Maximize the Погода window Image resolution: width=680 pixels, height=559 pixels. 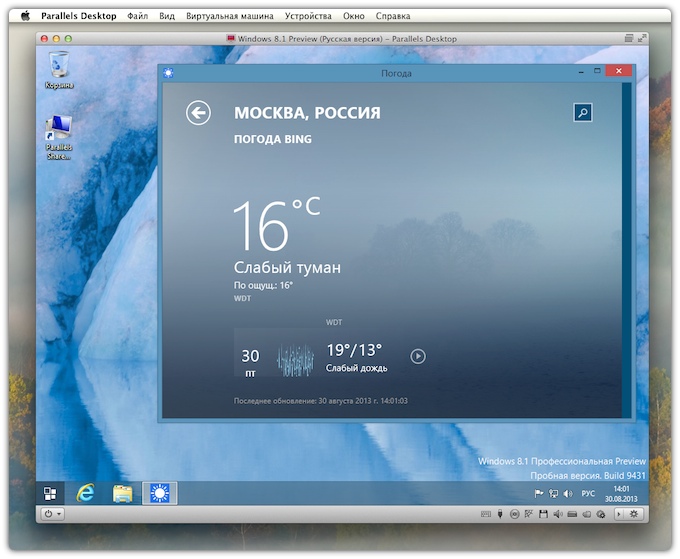tap(597, 71)
